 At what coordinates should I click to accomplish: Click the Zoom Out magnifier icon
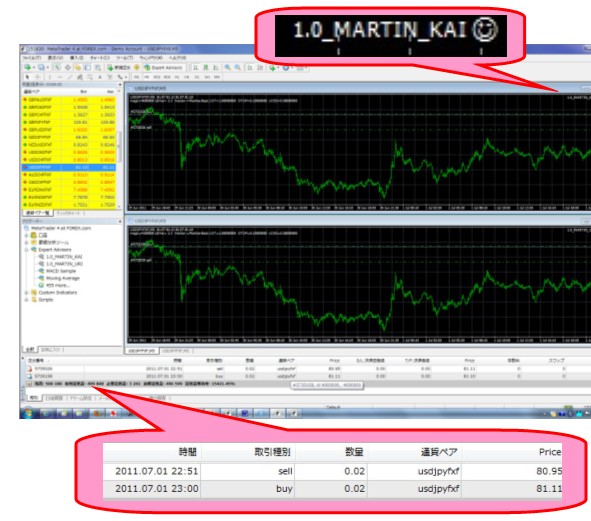point(237,67)
